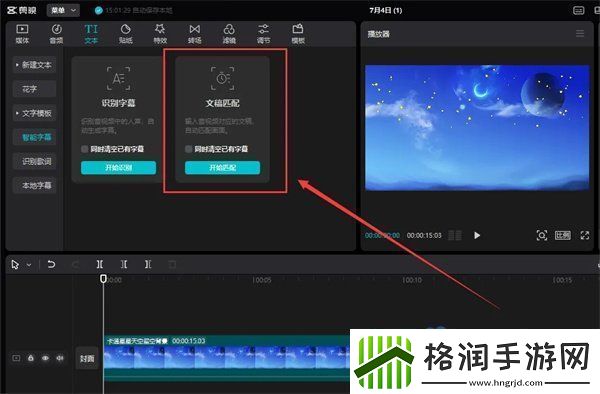The height and width of the screenshot is (394, 600).
Task: Open the 转场 transitions tab
Action: coord(194,34)
